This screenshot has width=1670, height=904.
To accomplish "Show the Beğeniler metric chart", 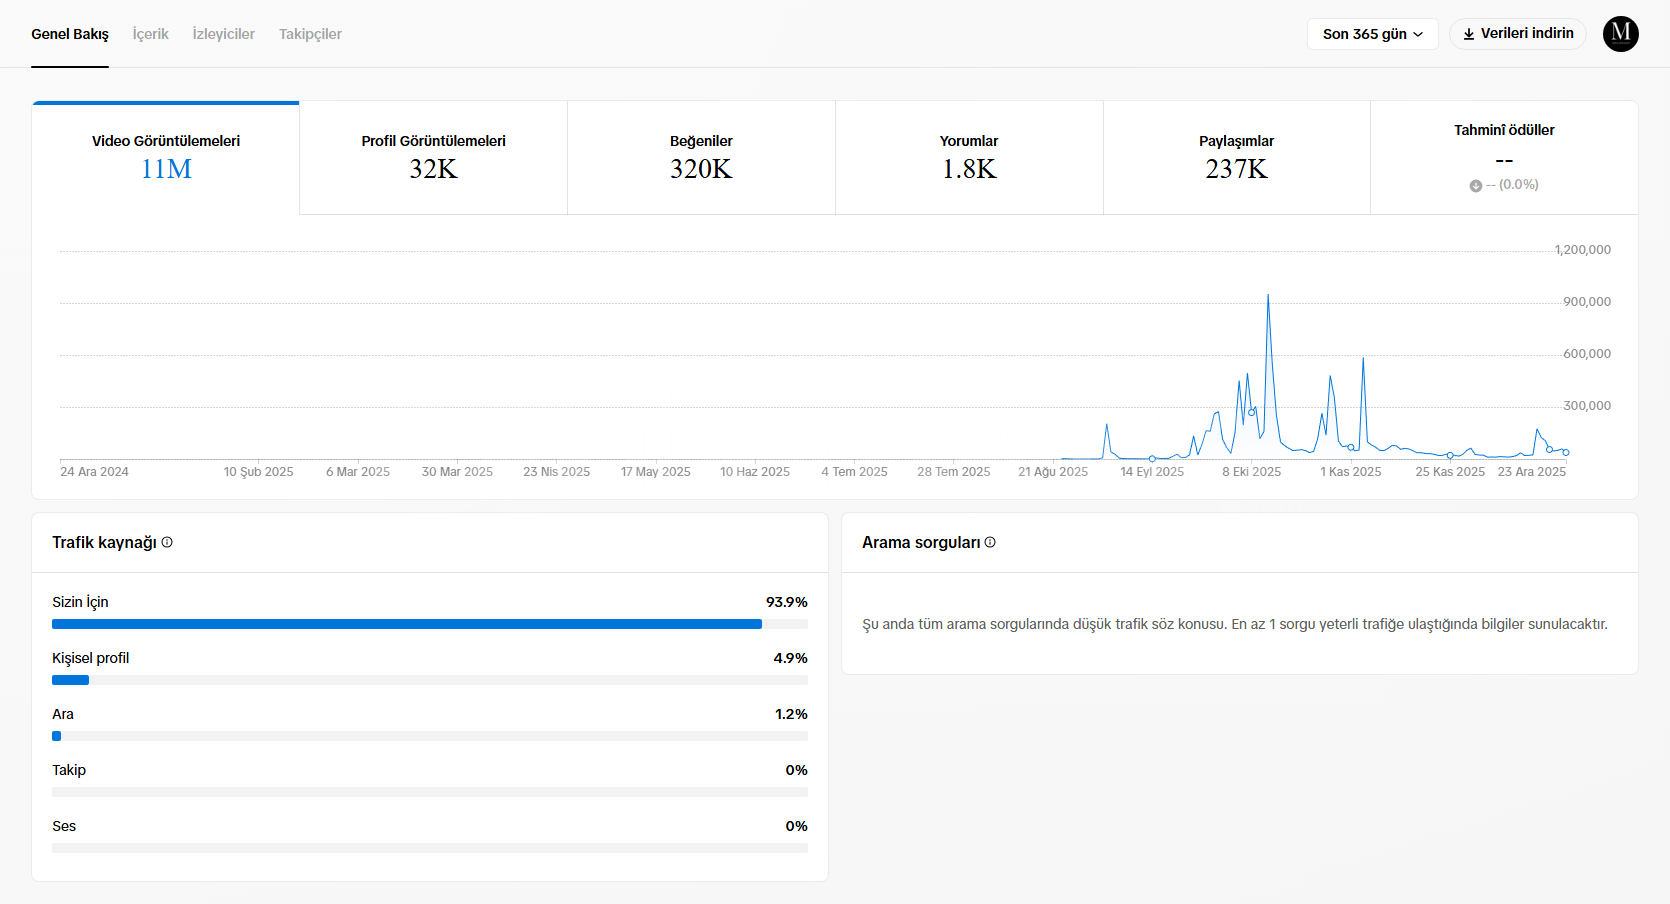I will click(701, 157).
